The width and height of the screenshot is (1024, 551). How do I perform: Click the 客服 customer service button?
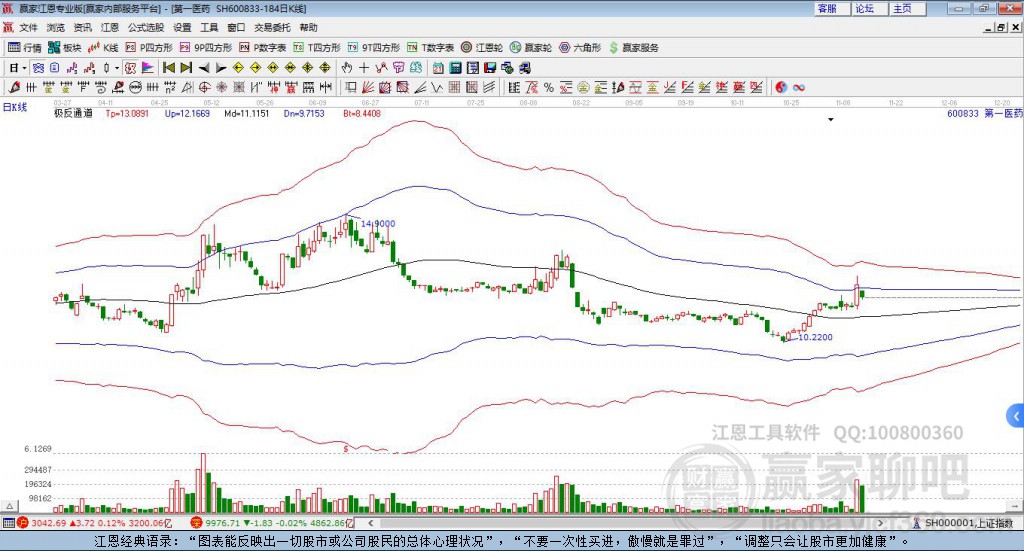coord(833,8)
